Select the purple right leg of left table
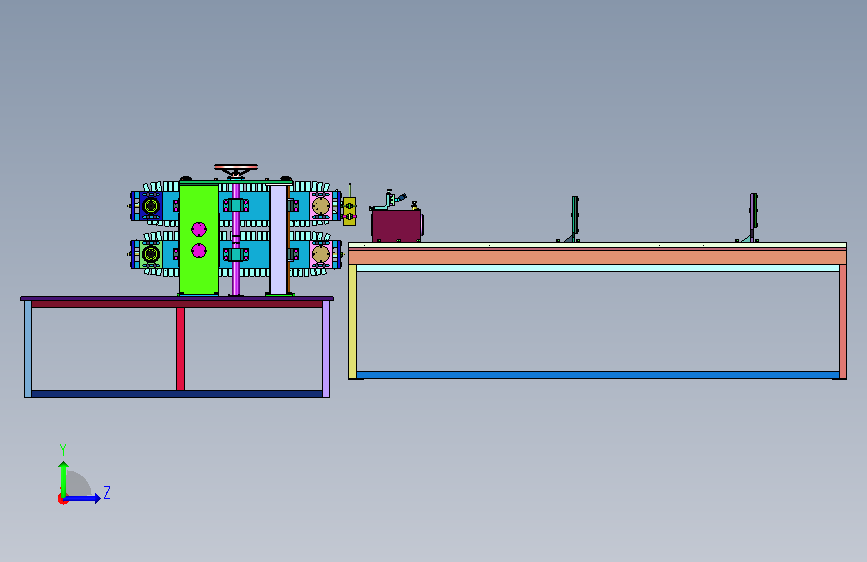The height and width of the screenshot is (562, 867). [326, 349]
